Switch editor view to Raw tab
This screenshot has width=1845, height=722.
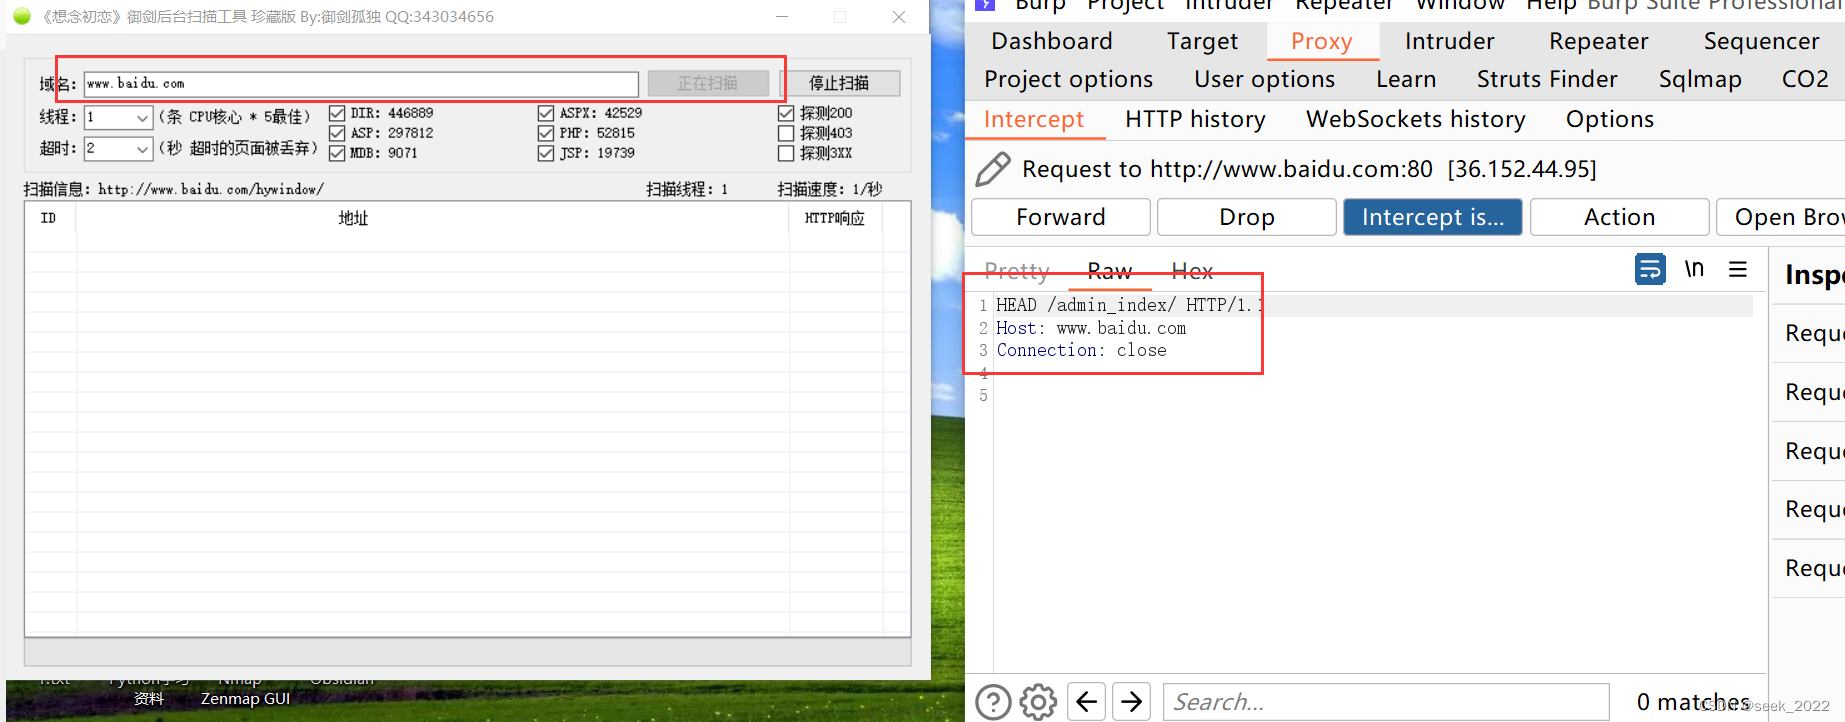pyautogui.click(x=1110, y=271)
